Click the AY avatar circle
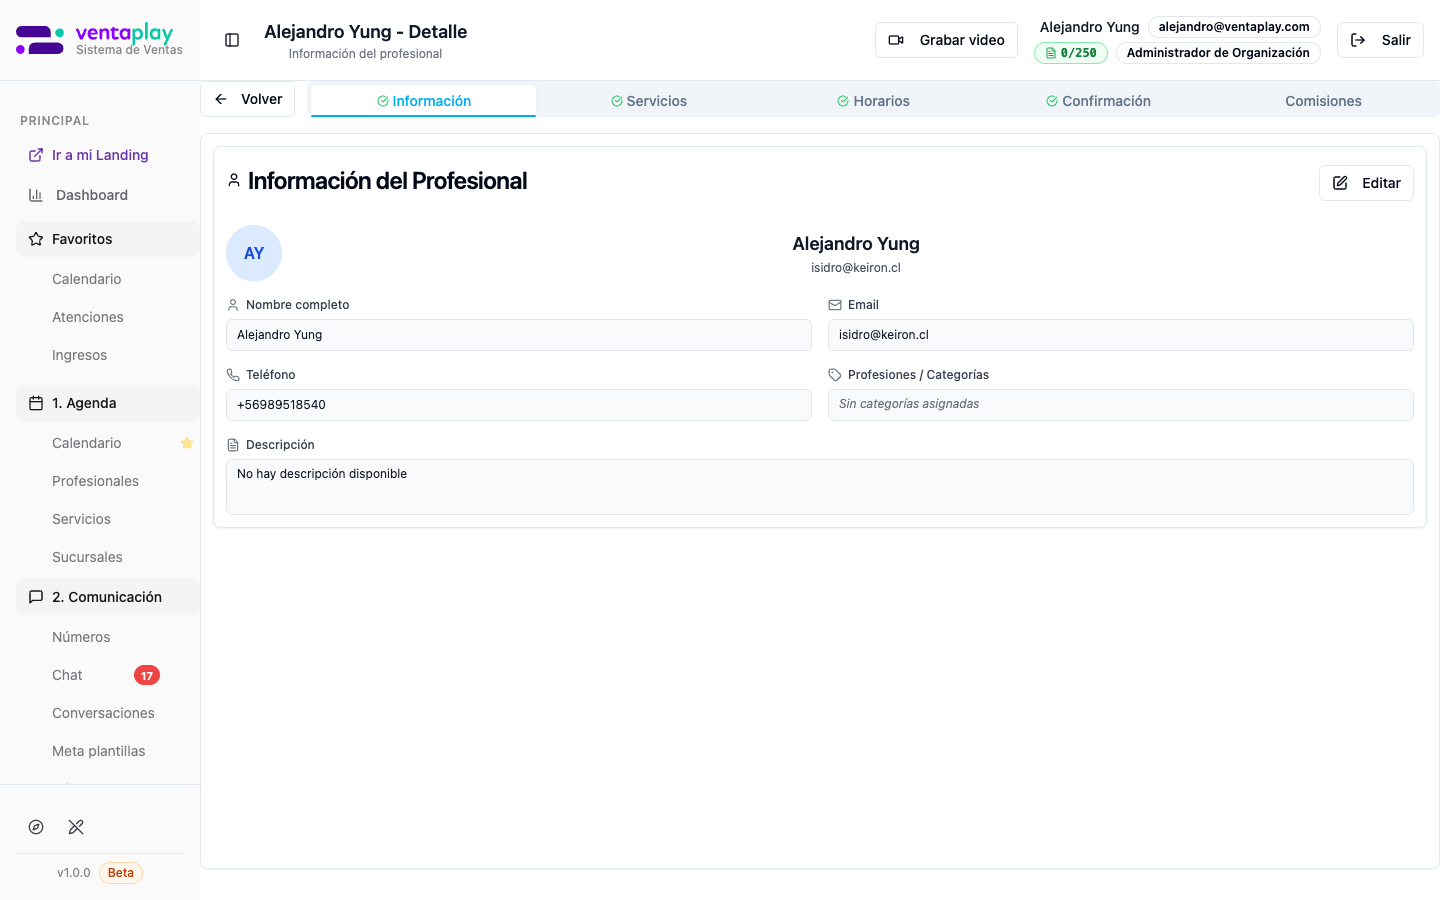Screen dimensions: 1440x900 point(254,253)
